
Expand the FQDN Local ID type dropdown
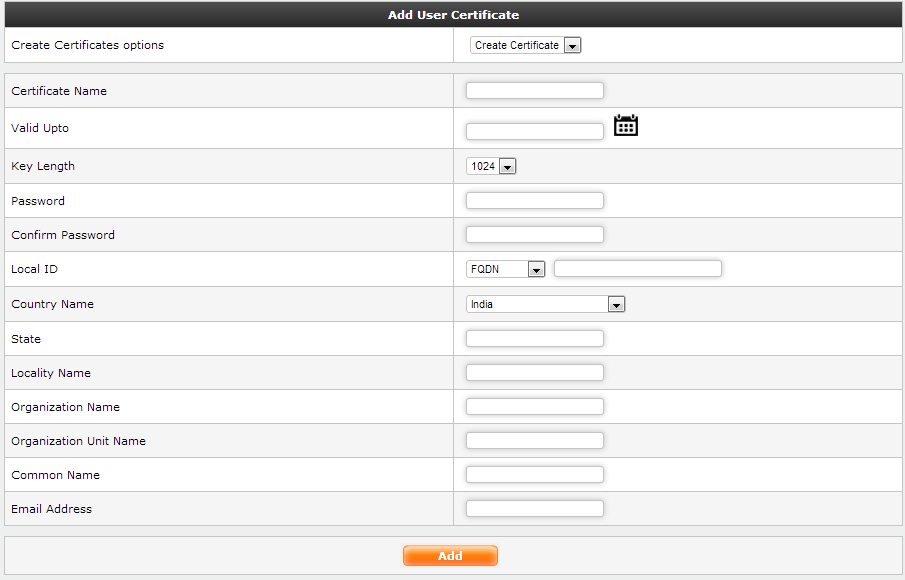pos(506,269)
